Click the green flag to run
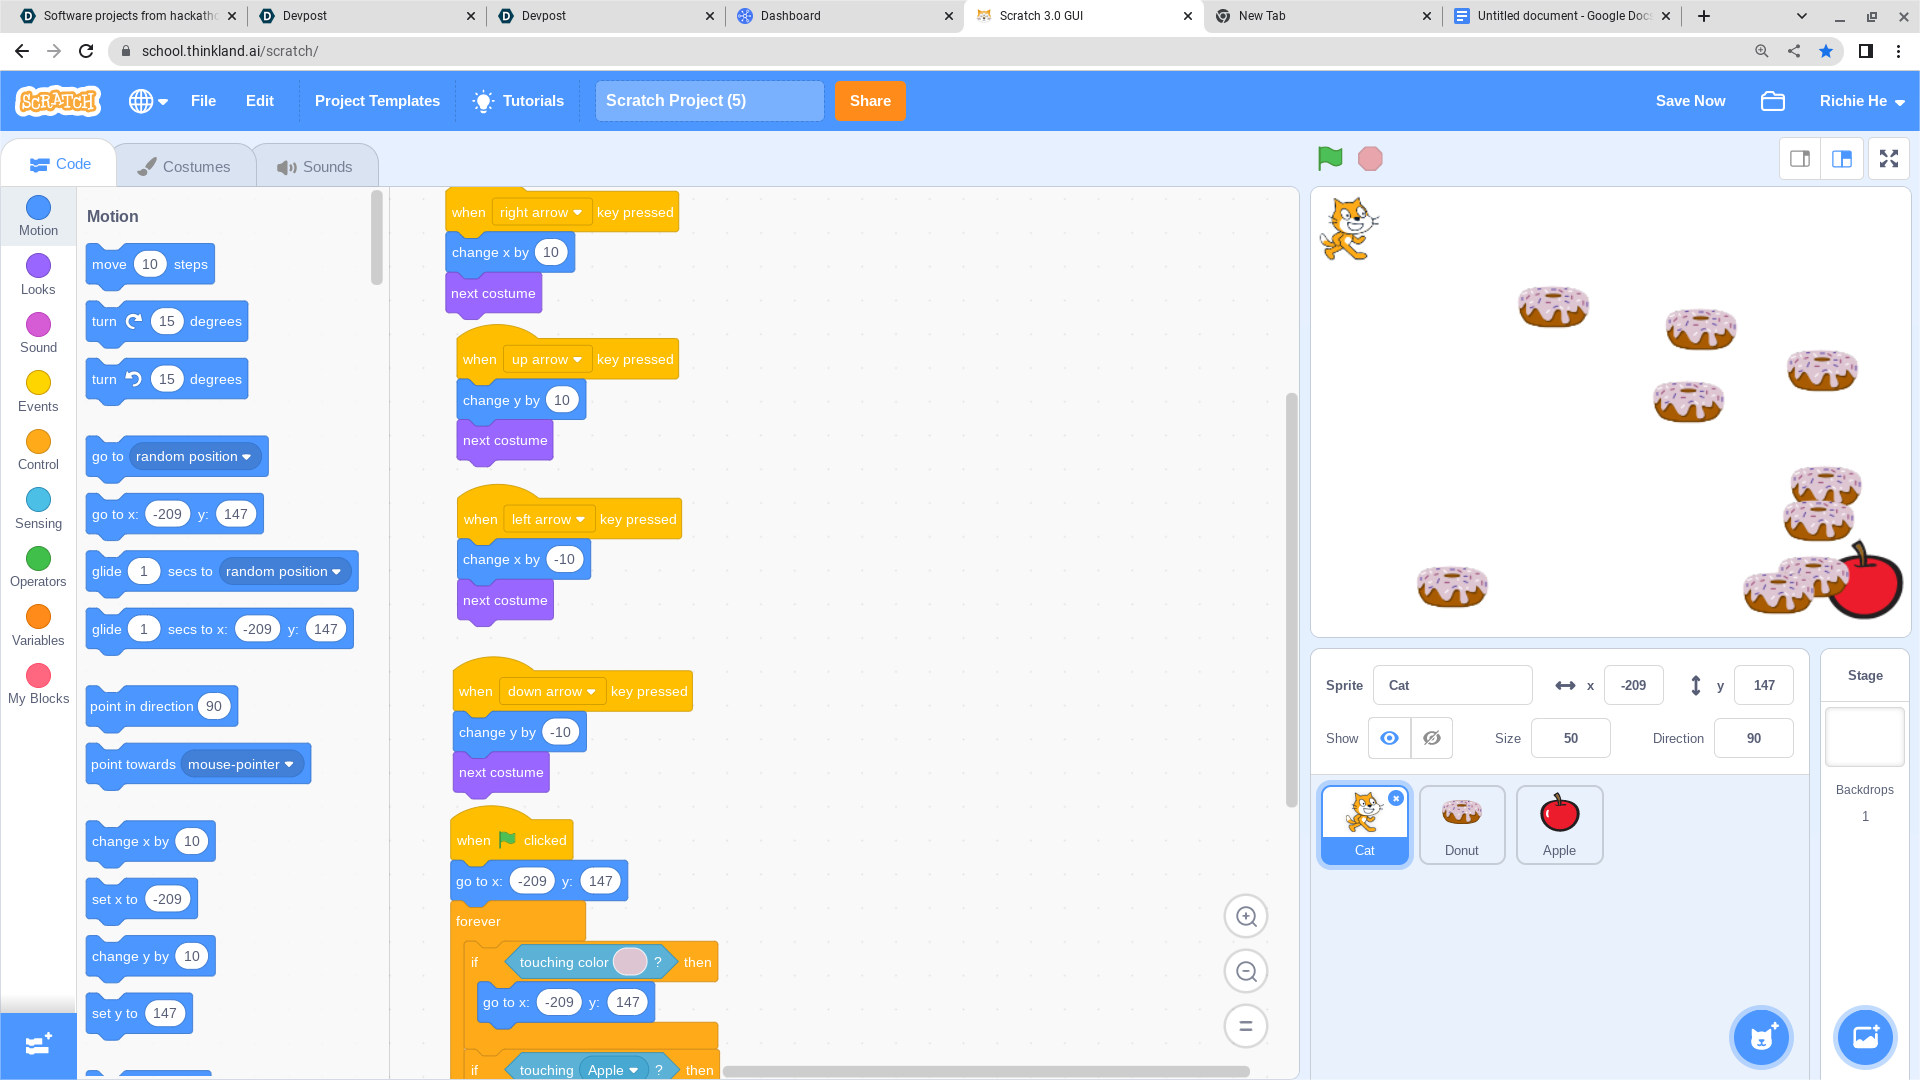1920x1080 pixels. point(1330,158)
